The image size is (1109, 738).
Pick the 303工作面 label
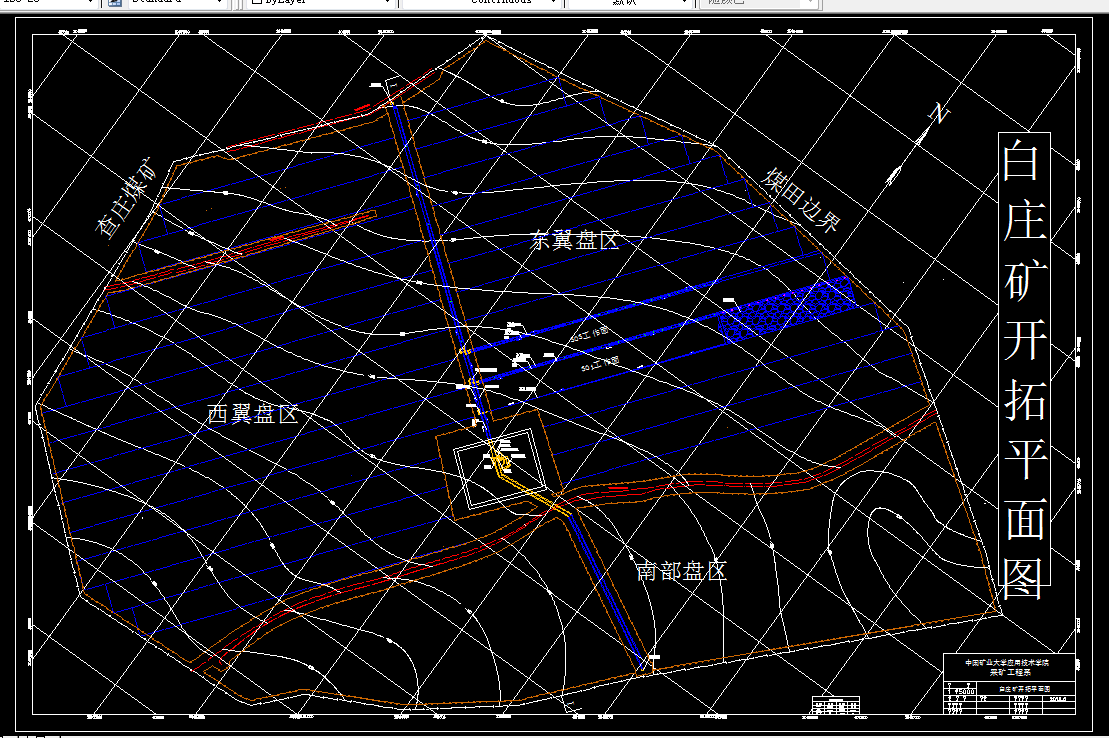pos(589,335)
